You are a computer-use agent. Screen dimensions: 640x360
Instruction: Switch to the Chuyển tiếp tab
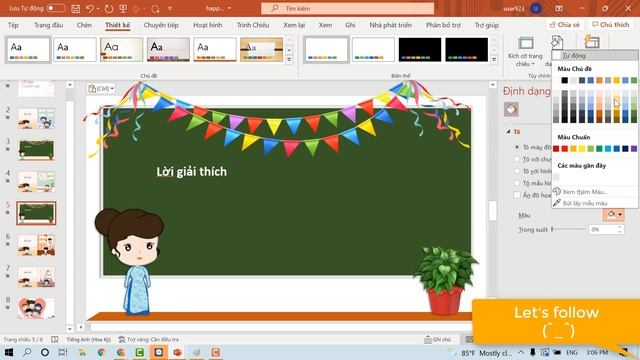click(161, 25)
